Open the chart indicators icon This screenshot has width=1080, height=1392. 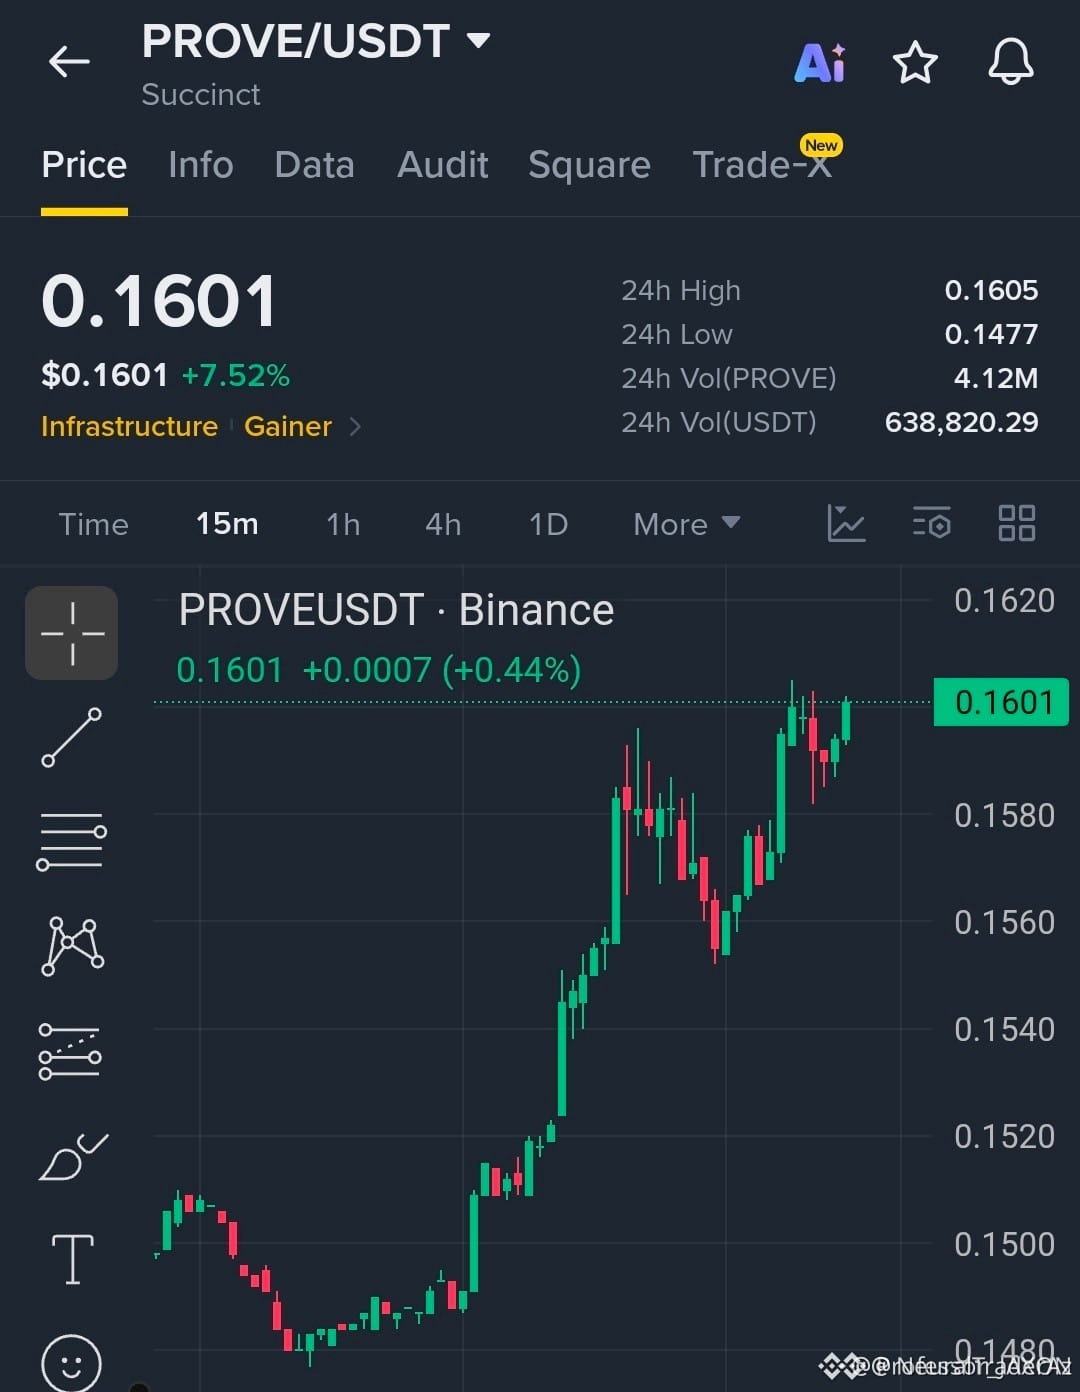coord(846,523)
